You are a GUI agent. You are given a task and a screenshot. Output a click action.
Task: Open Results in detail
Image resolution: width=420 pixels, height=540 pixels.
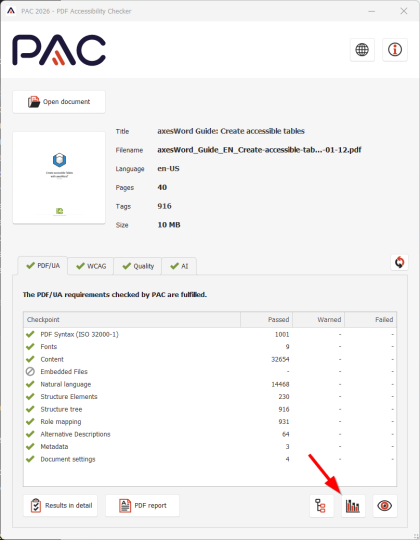click(x=60, y=505)
